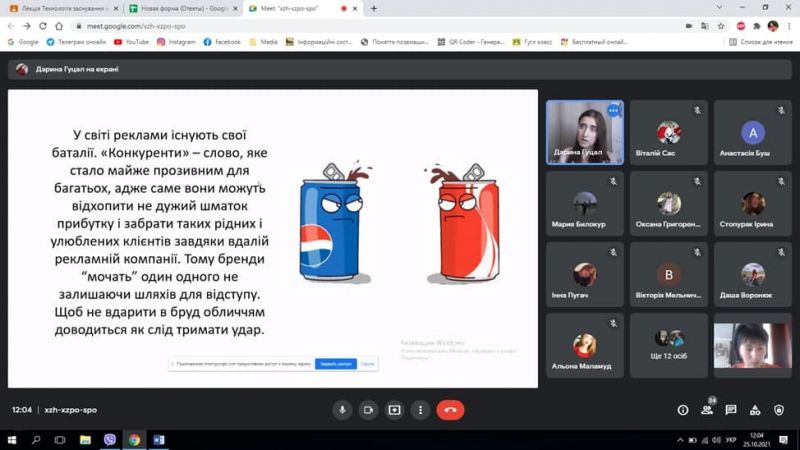Viewport: 800px width, 450px height.
Task: Toggle the microphone button in Meet
Action: 342,410
